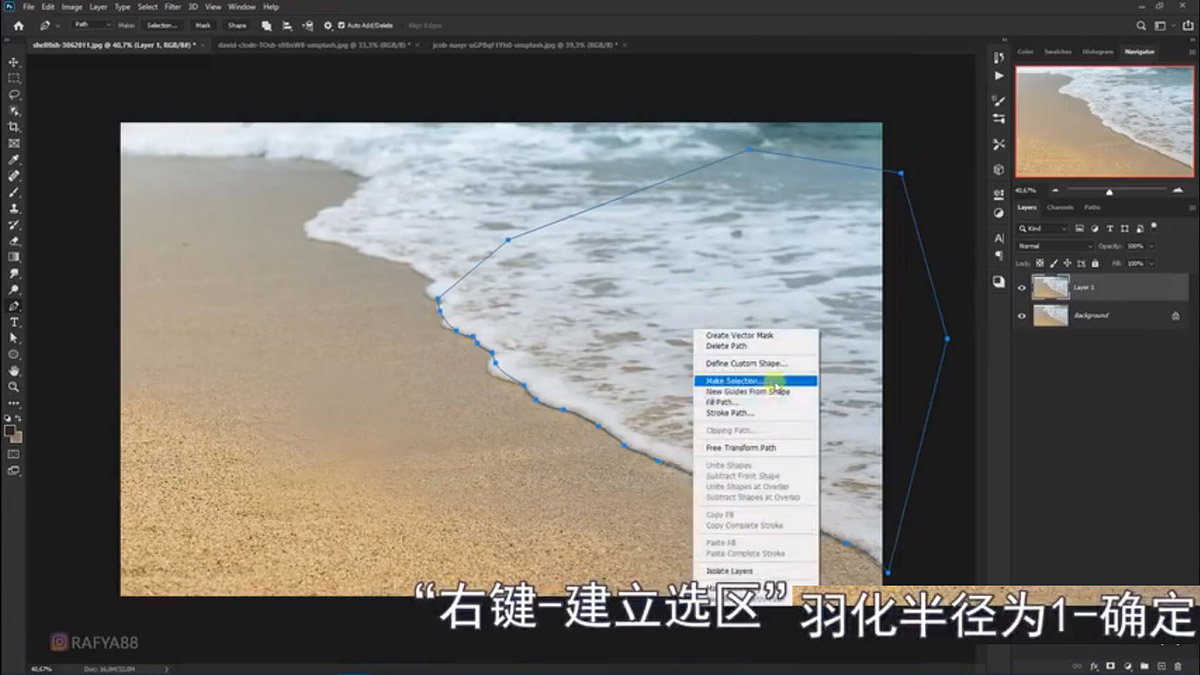Viewport: 1200px width, 675px height.
Task: Toggle Layer 1 visibility
Action: coord(1021,288)
